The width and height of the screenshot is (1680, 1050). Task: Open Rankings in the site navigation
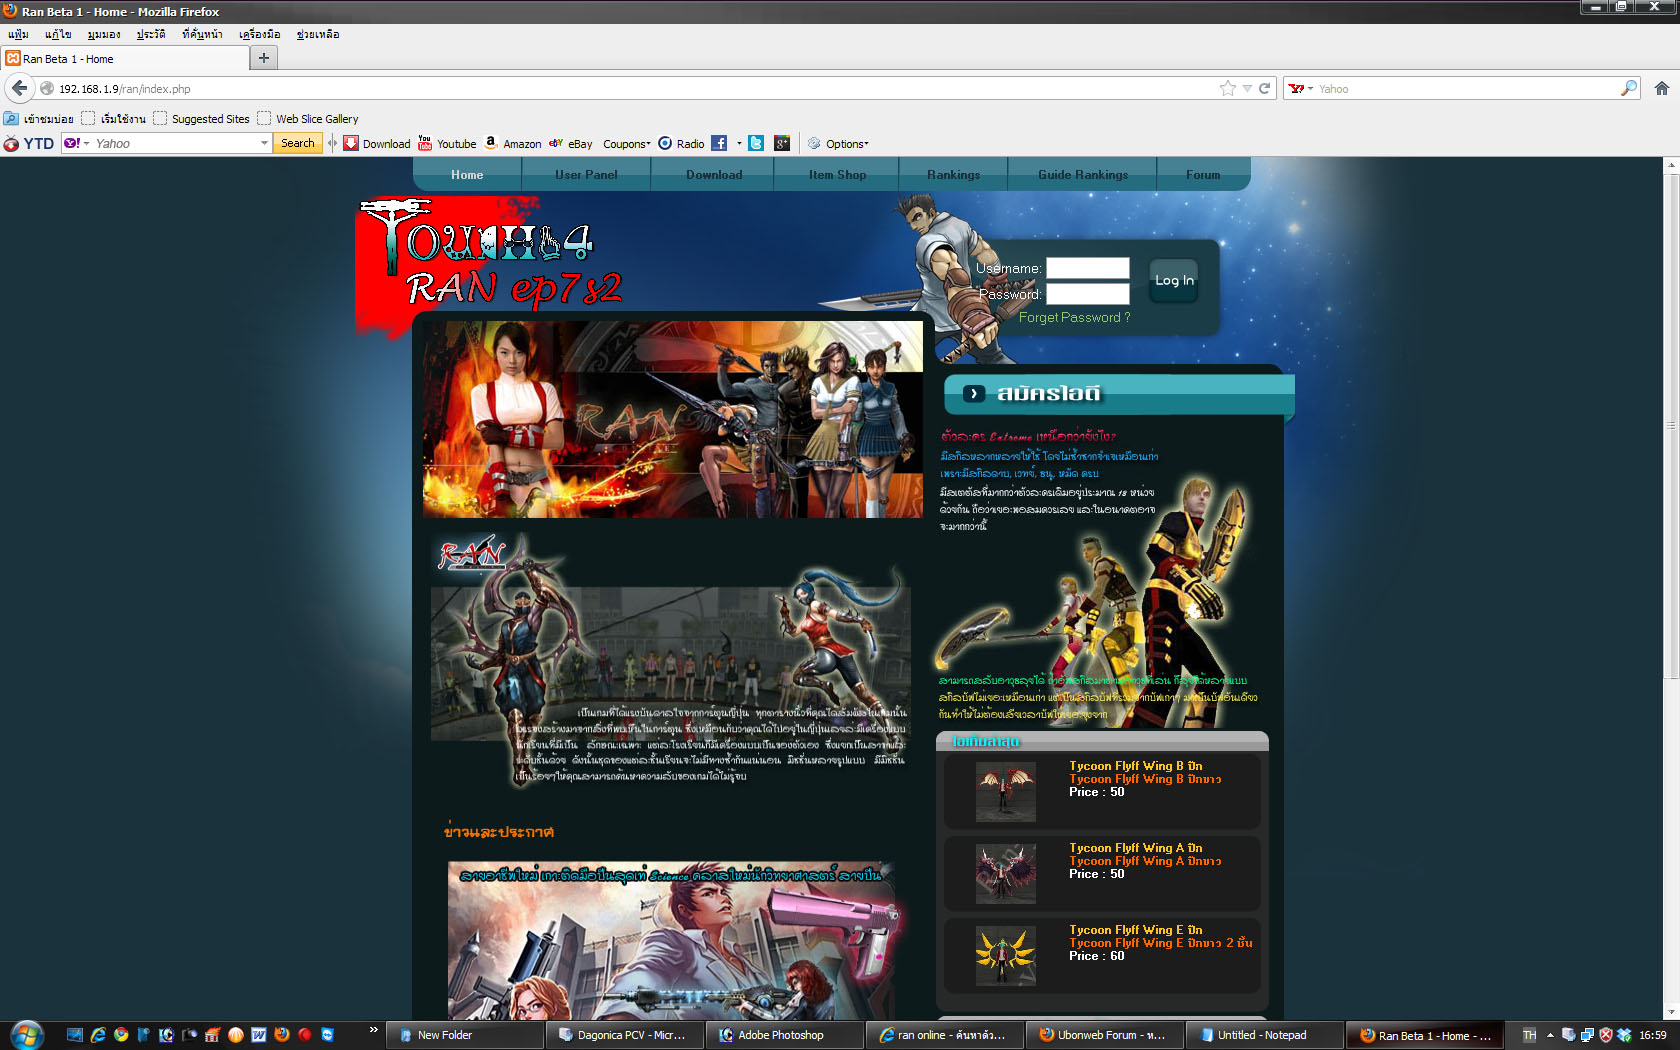(953, 174)
